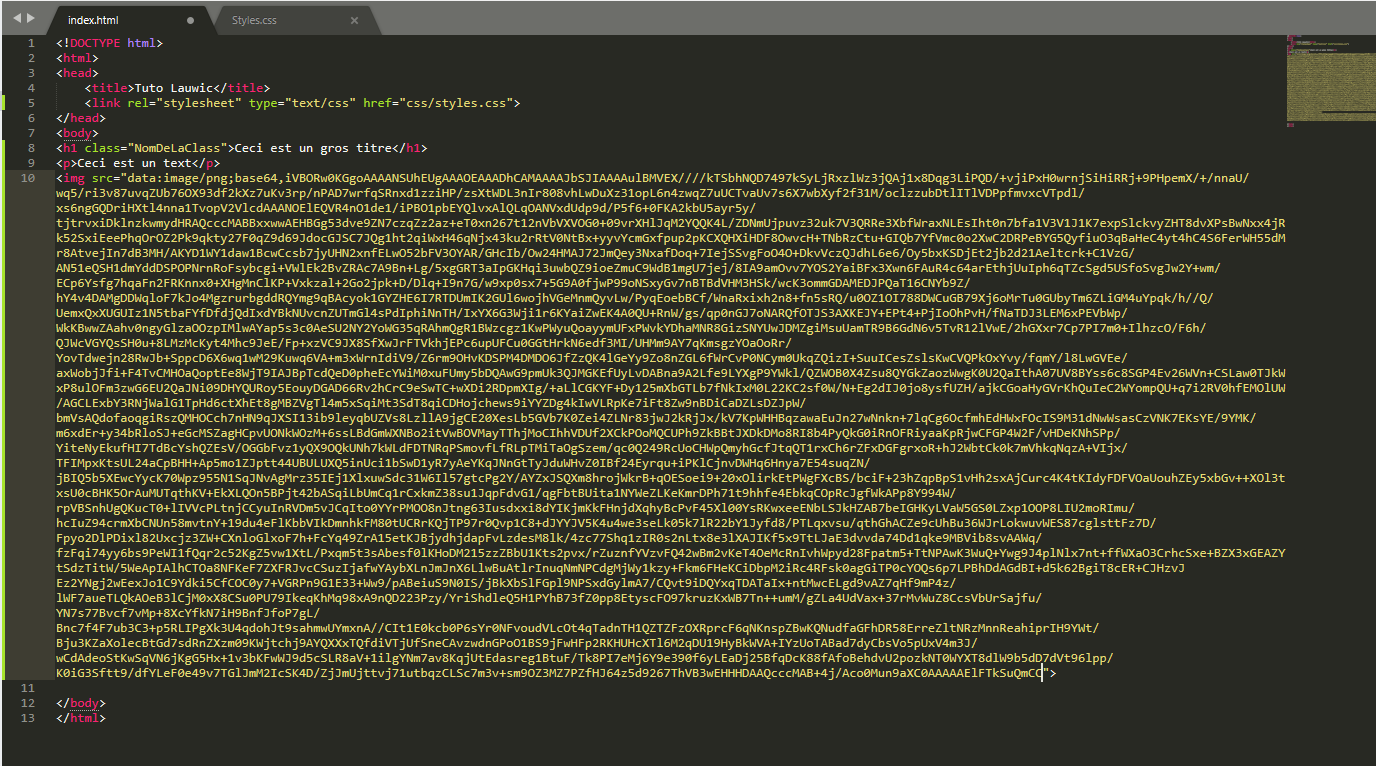Click line number 3 in the gutter
This screenshot has height=766, width=1376.
tap(31, 73)
